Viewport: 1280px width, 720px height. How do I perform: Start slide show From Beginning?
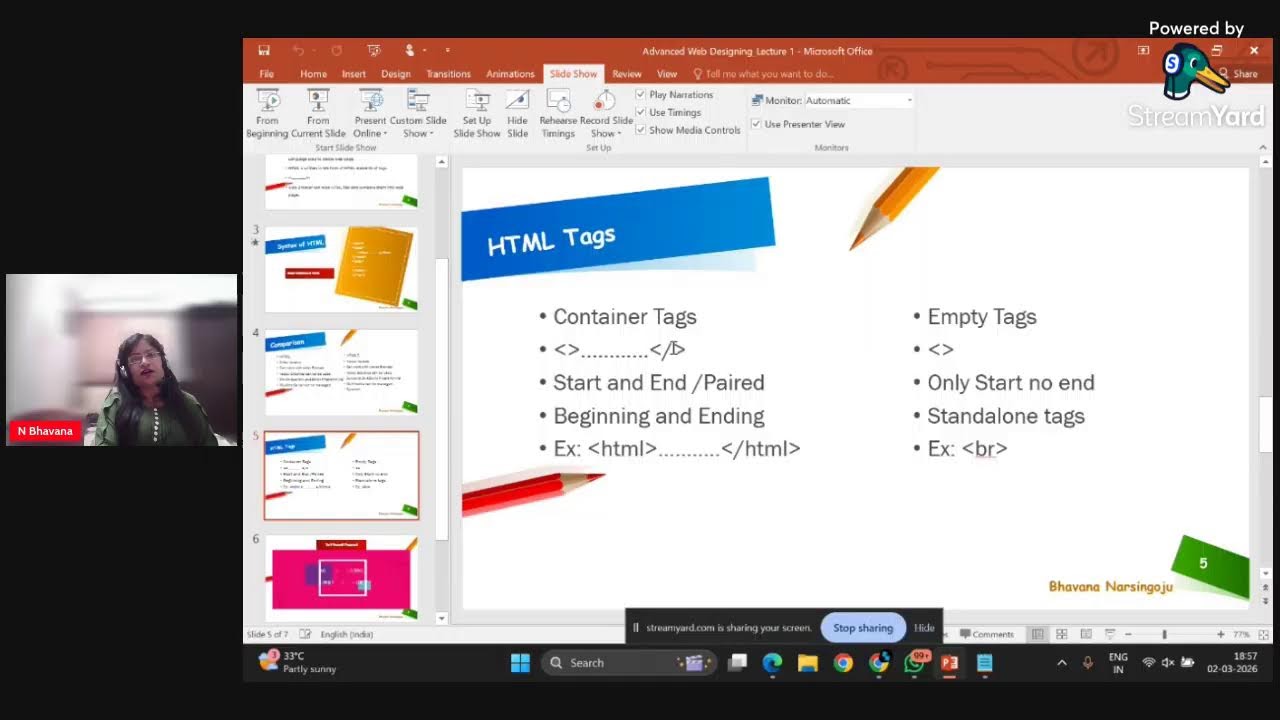tap(267, 114)
